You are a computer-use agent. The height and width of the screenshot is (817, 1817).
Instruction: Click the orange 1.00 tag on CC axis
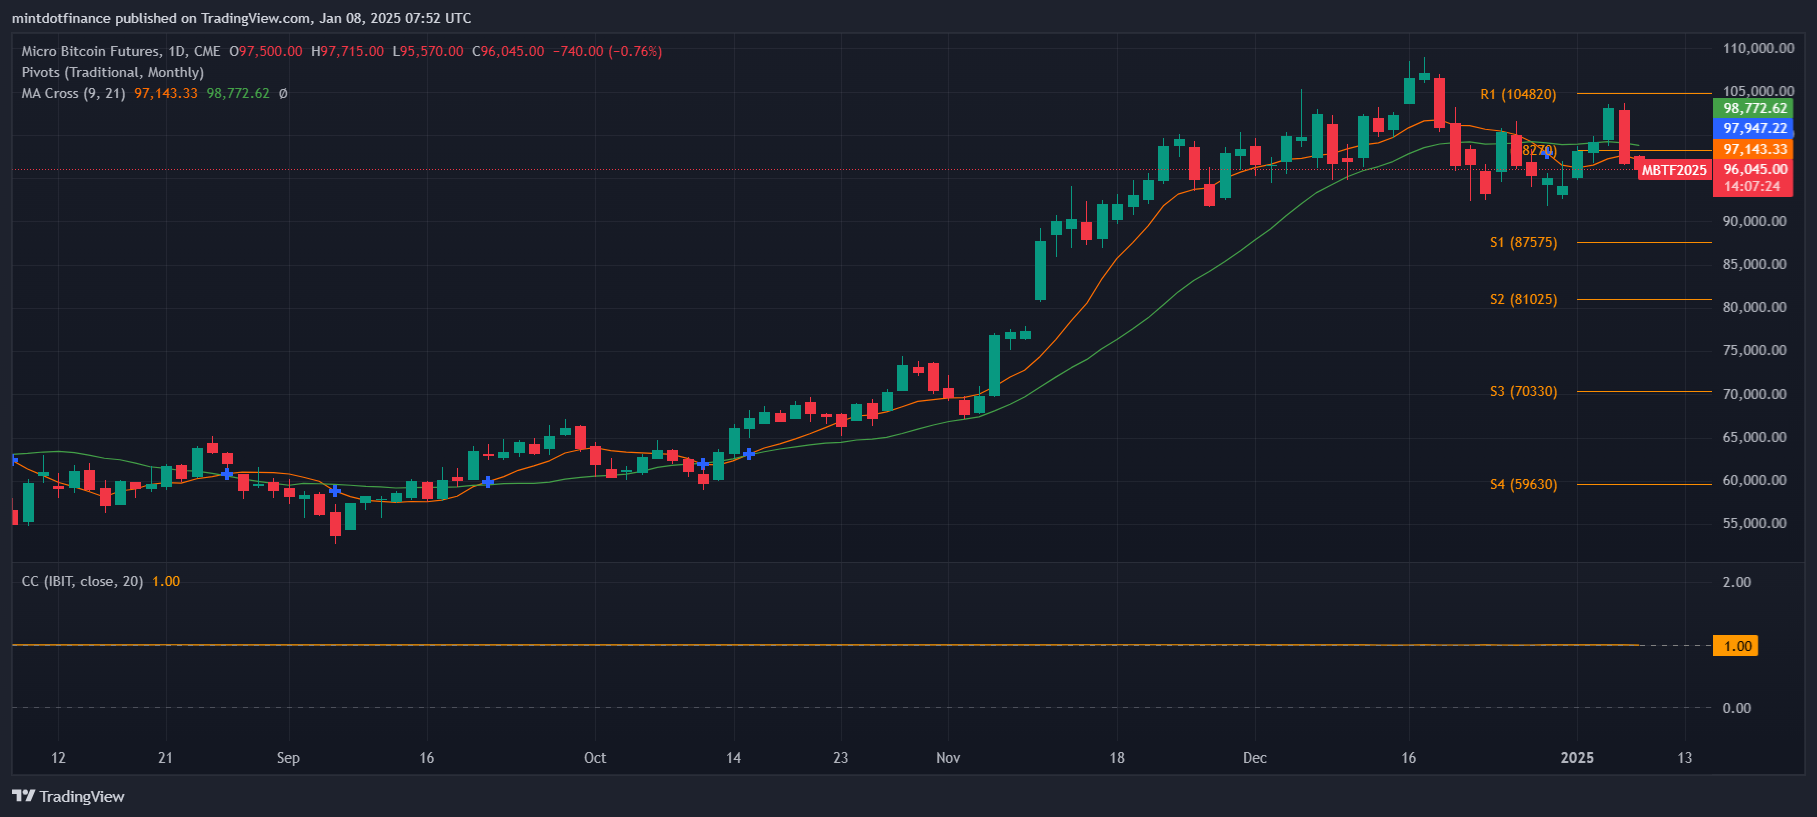coord(1736,646)
